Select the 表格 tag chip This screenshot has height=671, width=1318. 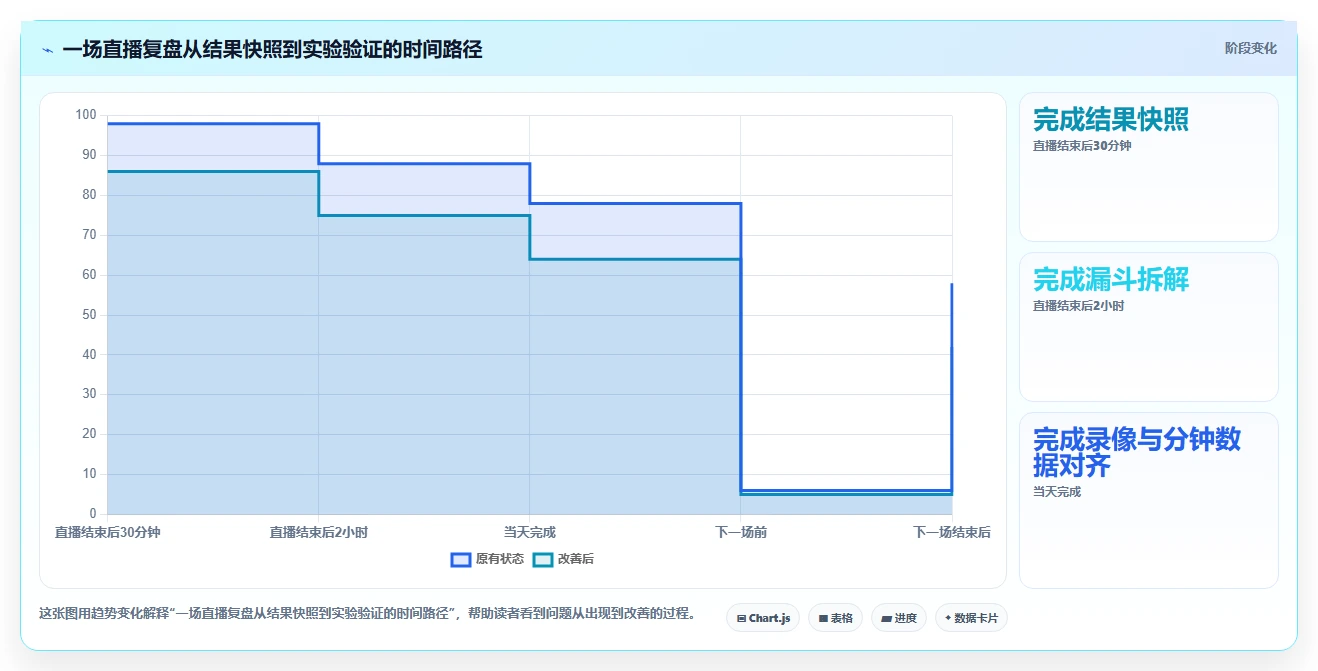(835, 618)
